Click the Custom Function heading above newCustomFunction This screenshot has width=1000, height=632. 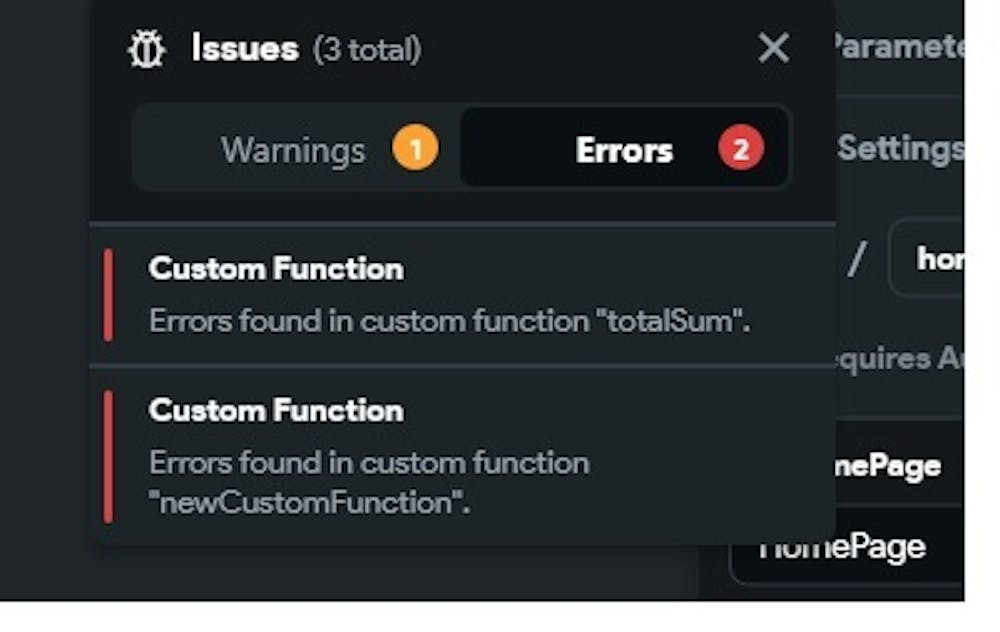pos(276,410)
